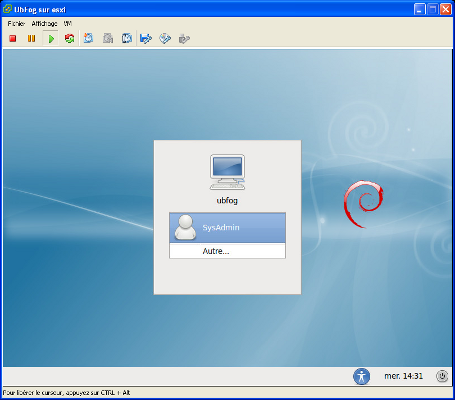Click the CD/DVD drive connect icon
Image resolution: width=455 pixels, height=400 pixels.
point(165,39)
